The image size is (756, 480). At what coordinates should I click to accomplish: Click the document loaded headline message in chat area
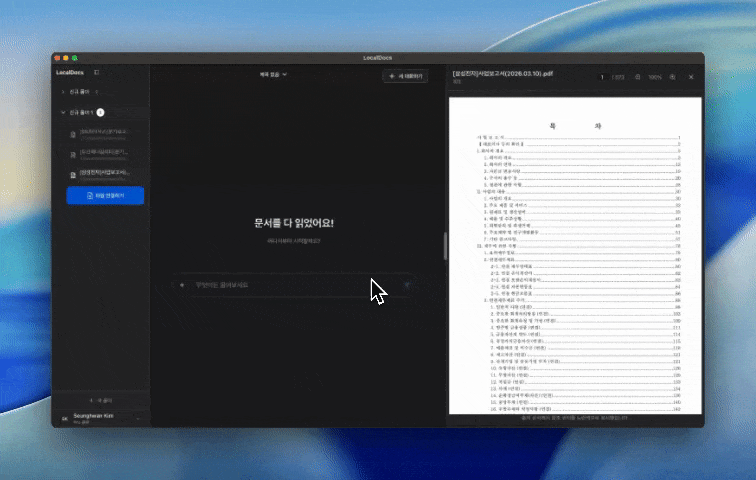click(294, 223)
